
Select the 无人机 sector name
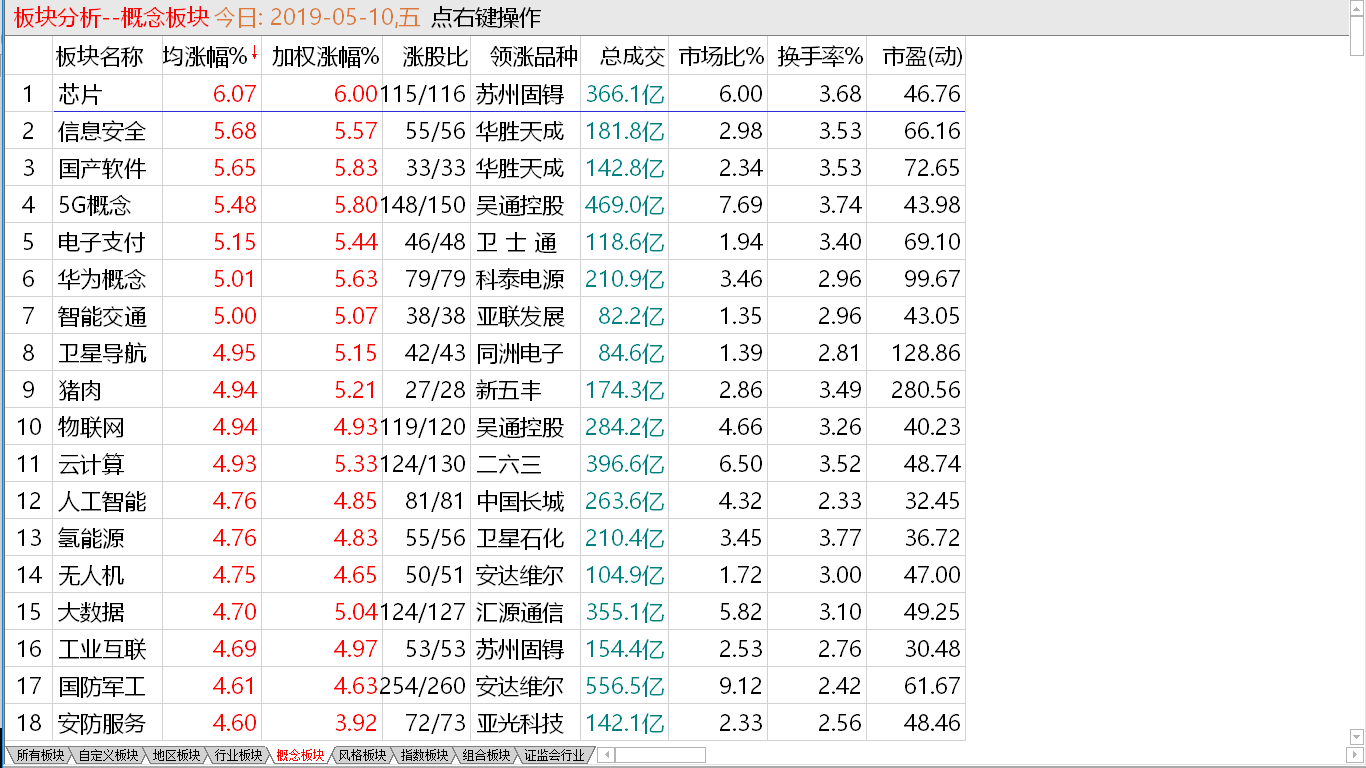[x=91, y=575]
